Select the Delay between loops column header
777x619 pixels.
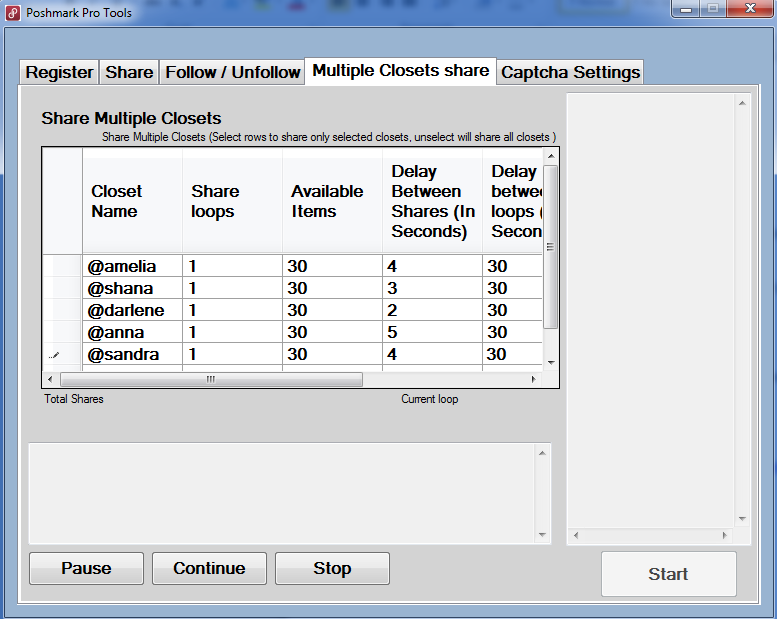(512, 201)
